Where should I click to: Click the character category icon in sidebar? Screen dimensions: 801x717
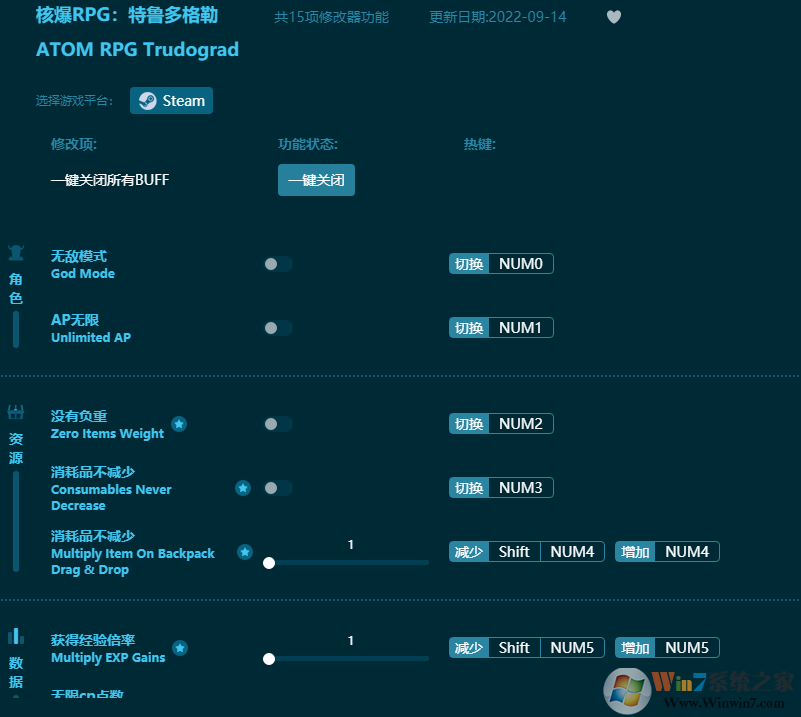16,254
